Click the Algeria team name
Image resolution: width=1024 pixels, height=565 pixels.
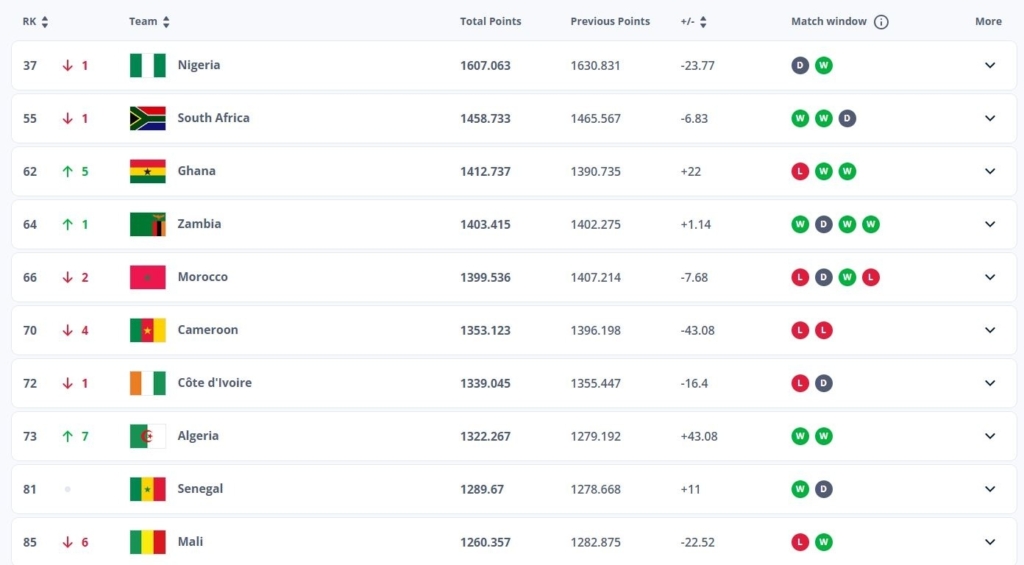pyautogui.click(x=198, y=436)
